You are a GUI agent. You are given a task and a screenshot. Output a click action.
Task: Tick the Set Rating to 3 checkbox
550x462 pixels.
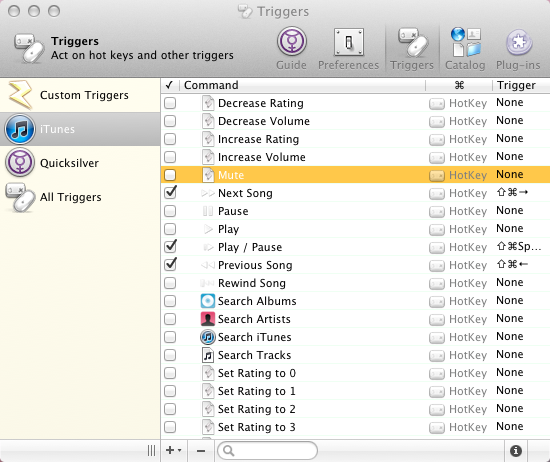pos(170,427)
